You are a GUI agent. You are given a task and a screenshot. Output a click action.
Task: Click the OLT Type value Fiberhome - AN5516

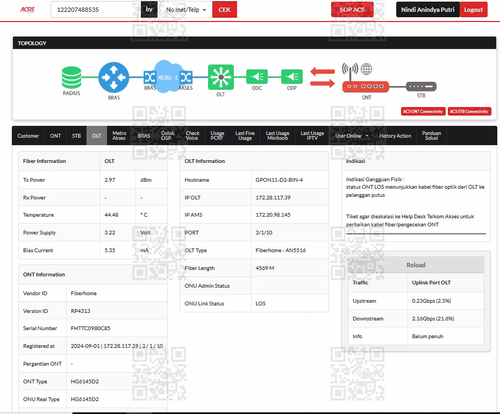[x=281, y=250]
